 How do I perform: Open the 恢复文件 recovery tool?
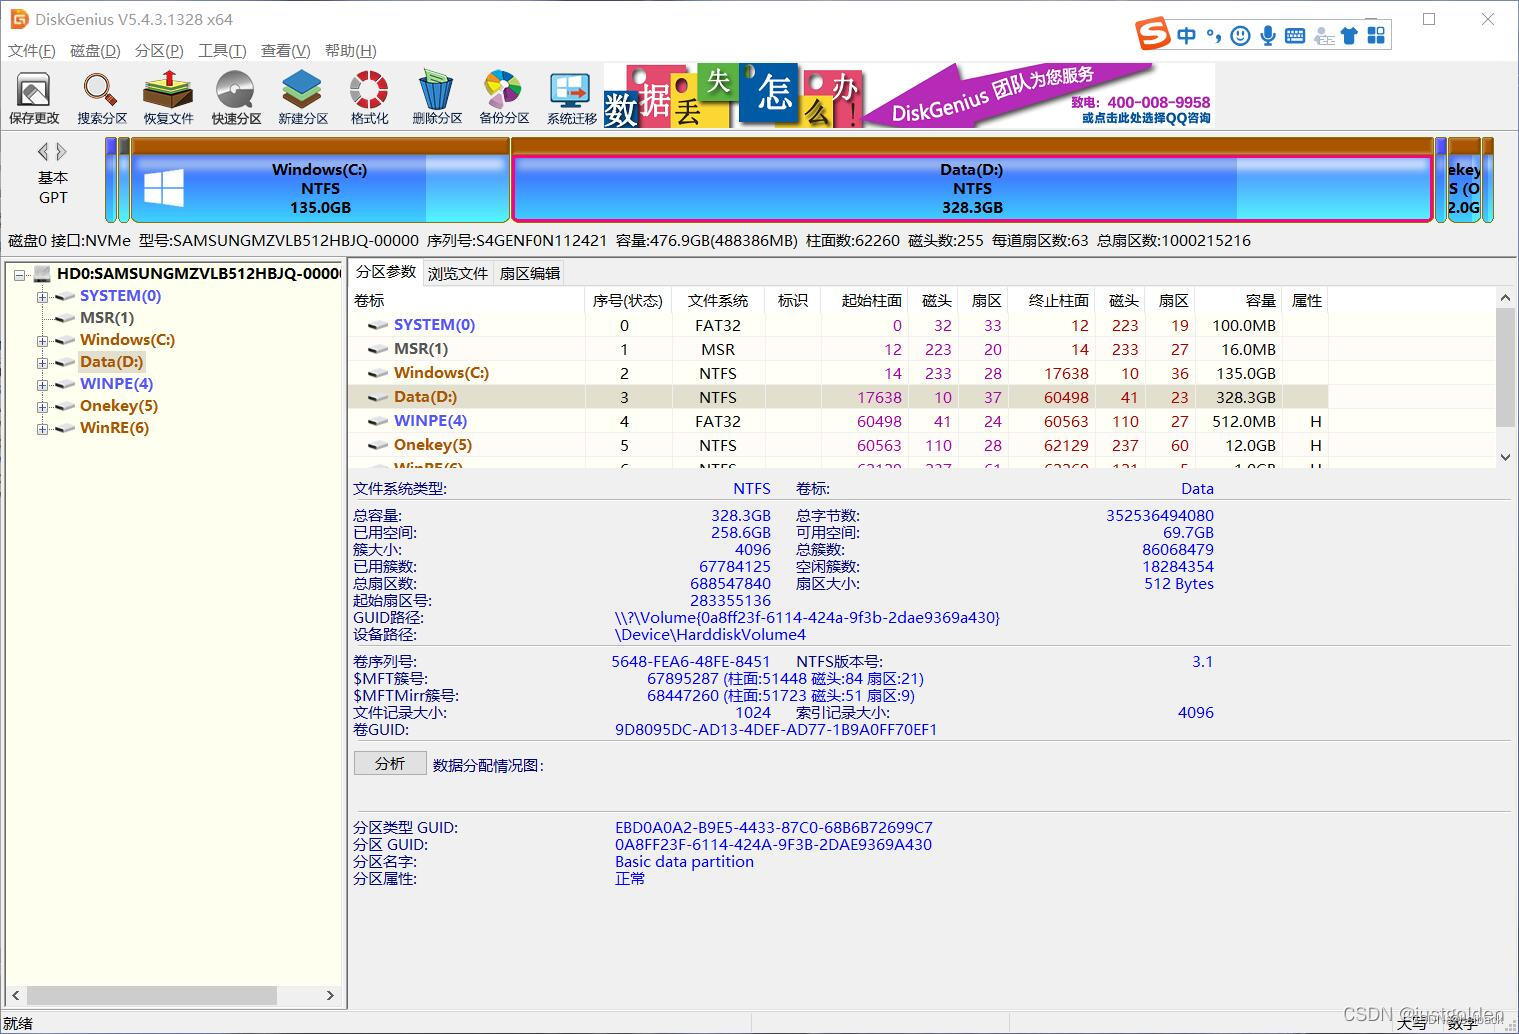[167, 95]
